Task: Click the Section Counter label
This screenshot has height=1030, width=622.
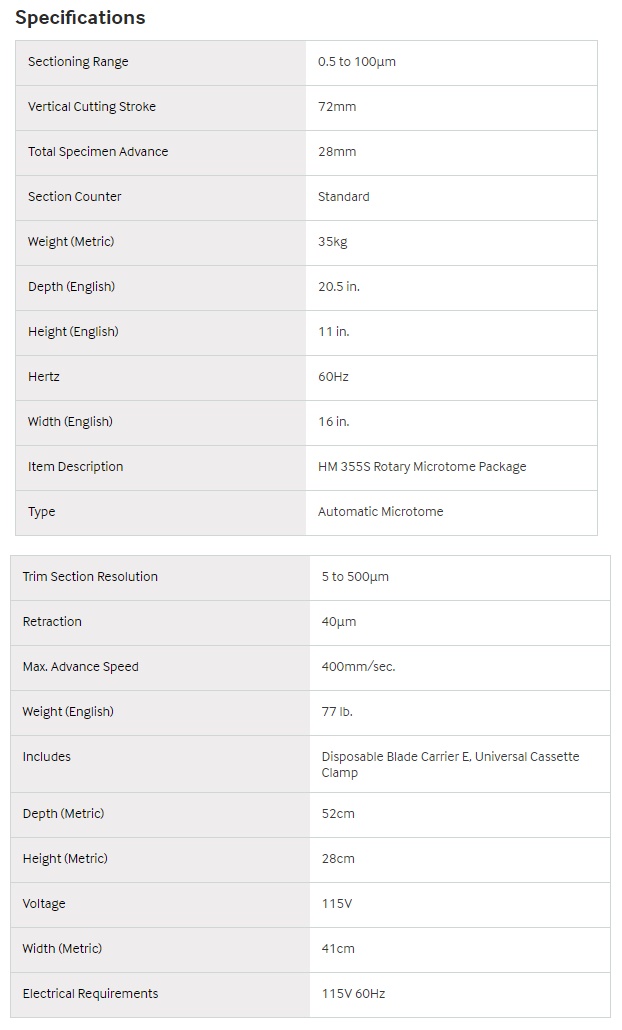Action: click(x=75, y=197)
